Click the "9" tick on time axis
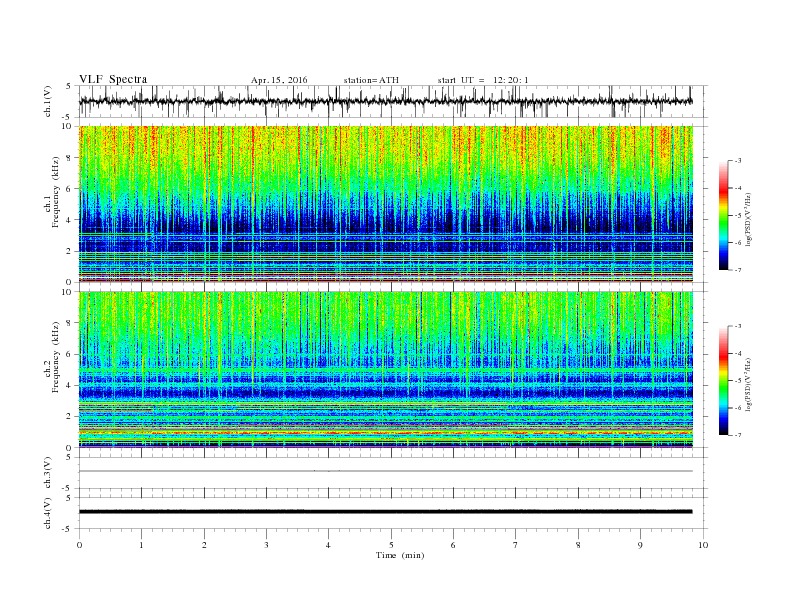The height and width of the screenshot is (612, 792). pyautogui.click(x=640, y=545)
